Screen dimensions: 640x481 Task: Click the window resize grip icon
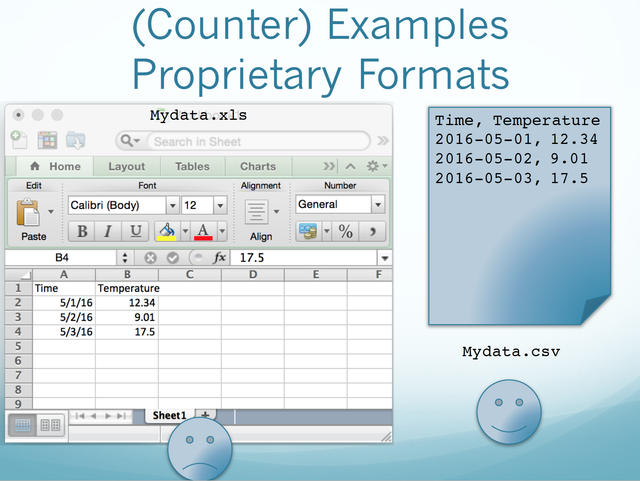[386, 436]
